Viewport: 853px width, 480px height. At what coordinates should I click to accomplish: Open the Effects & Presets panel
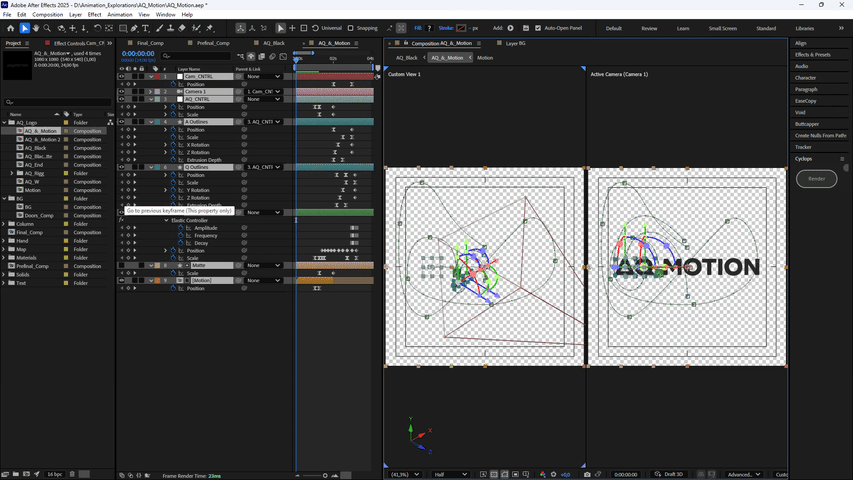point(813,55)
